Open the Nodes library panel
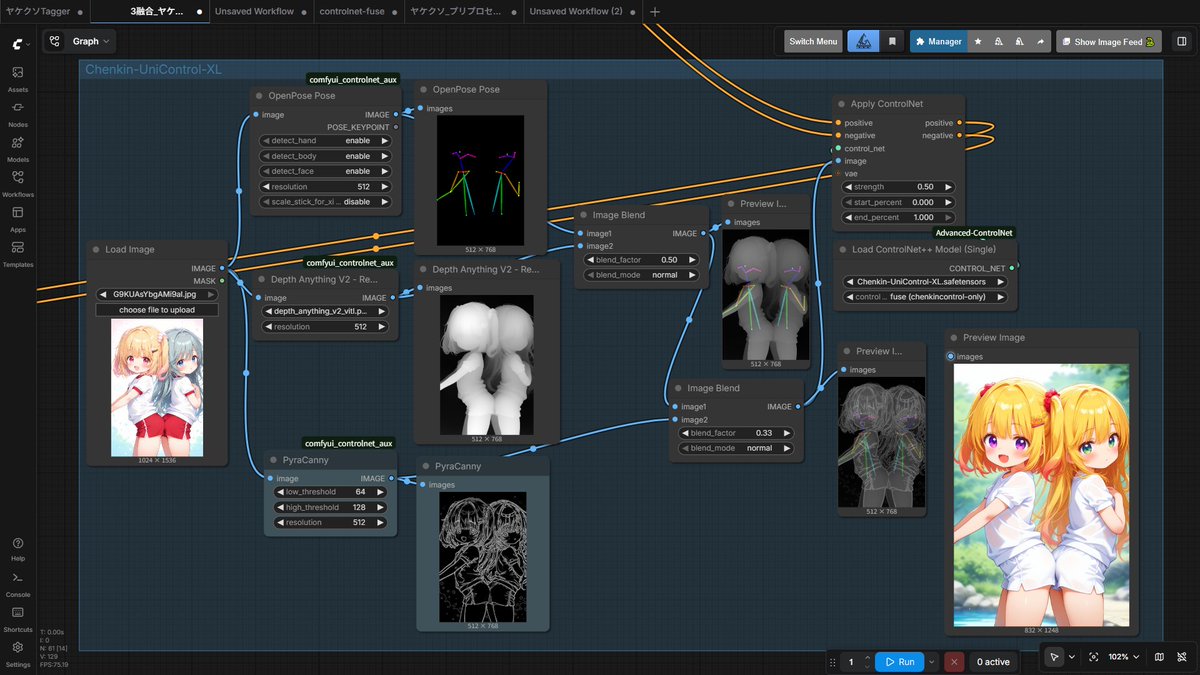Screen dimensions: 1200x675 point(18,113)
